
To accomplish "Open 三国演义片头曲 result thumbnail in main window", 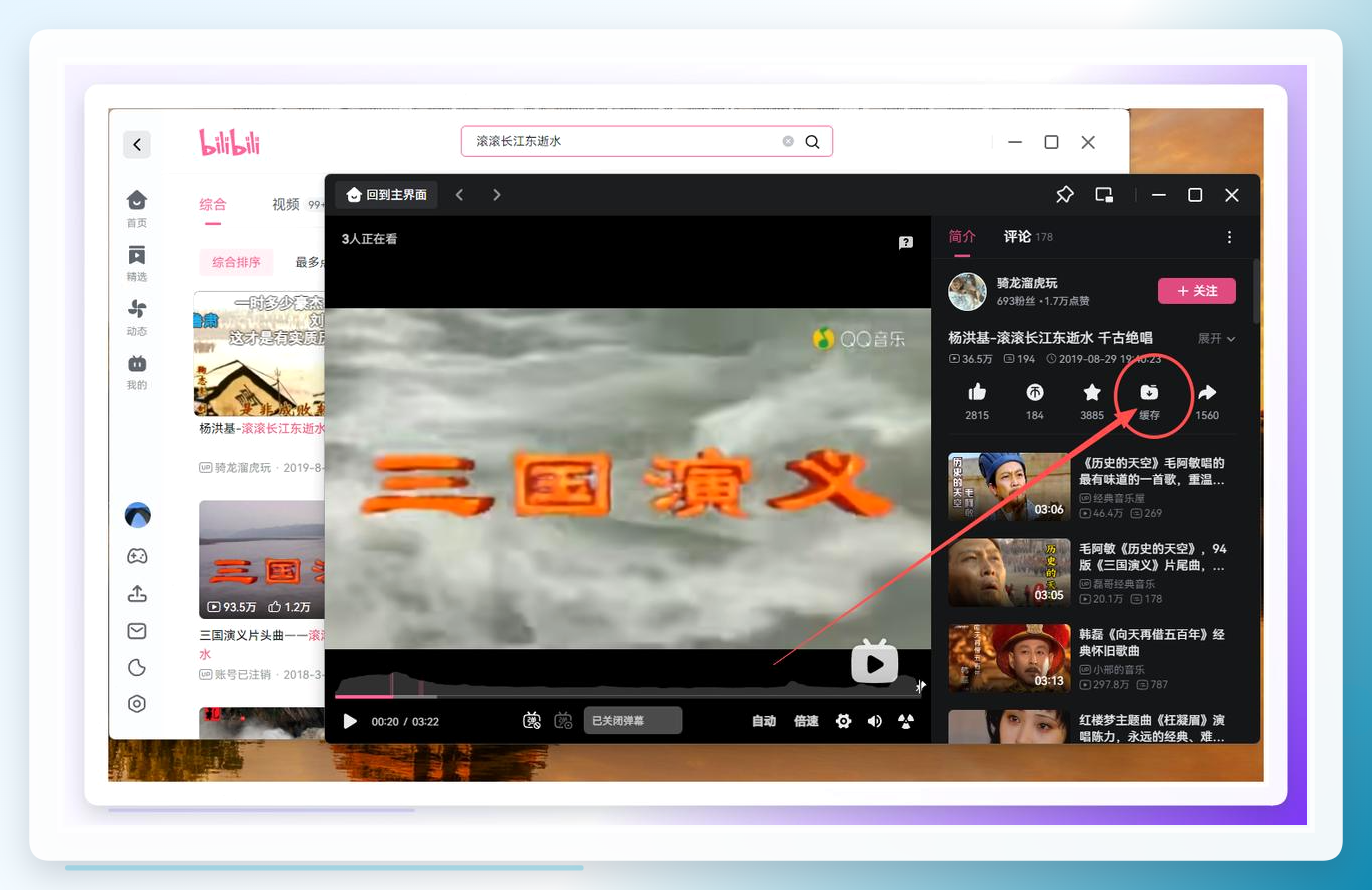I will click(262, 560).
